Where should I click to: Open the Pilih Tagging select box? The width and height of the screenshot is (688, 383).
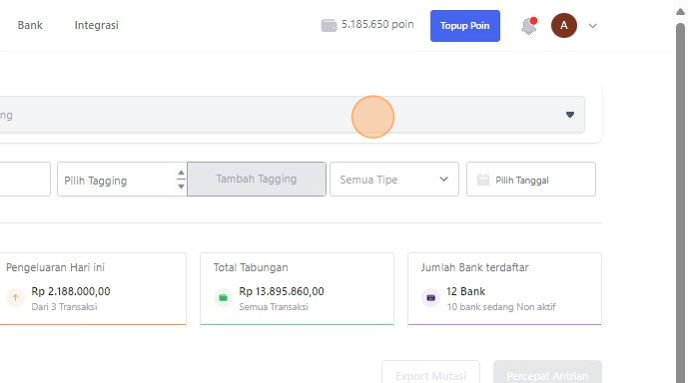tap(122, 179)
